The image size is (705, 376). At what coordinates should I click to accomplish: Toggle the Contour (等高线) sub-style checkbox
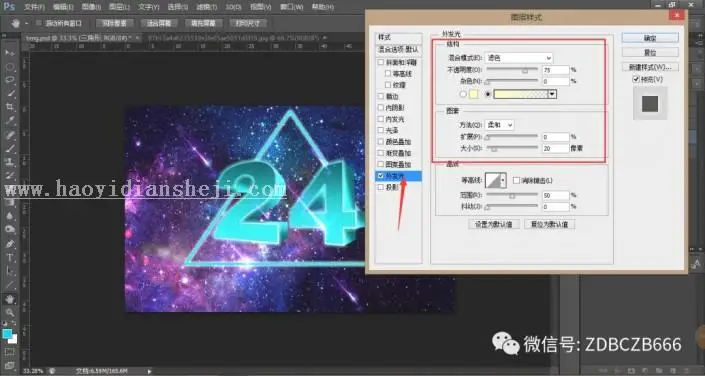click(388, 73)
